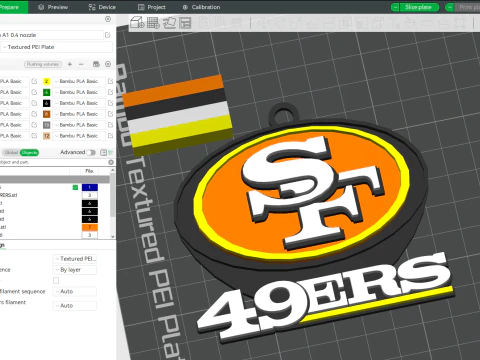Screen dimensions: 480x360
Task: Click the Auto orient toolbar icon
Action: [x=169, y=23]
